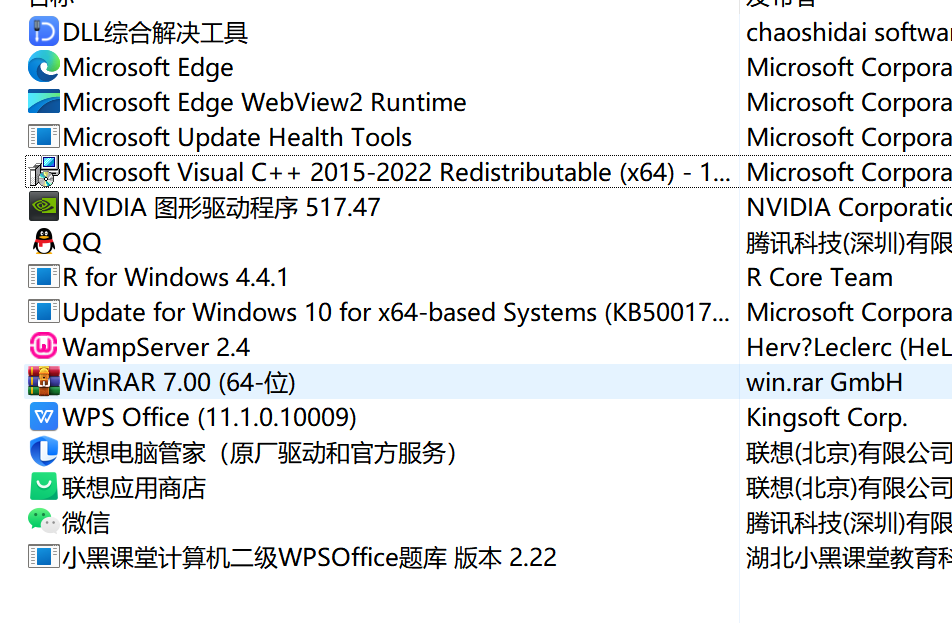Click the 联想电脑管家 shield icon
This screenshot has height=623, width=952.
pyautogui.click(x=44, y=452)
